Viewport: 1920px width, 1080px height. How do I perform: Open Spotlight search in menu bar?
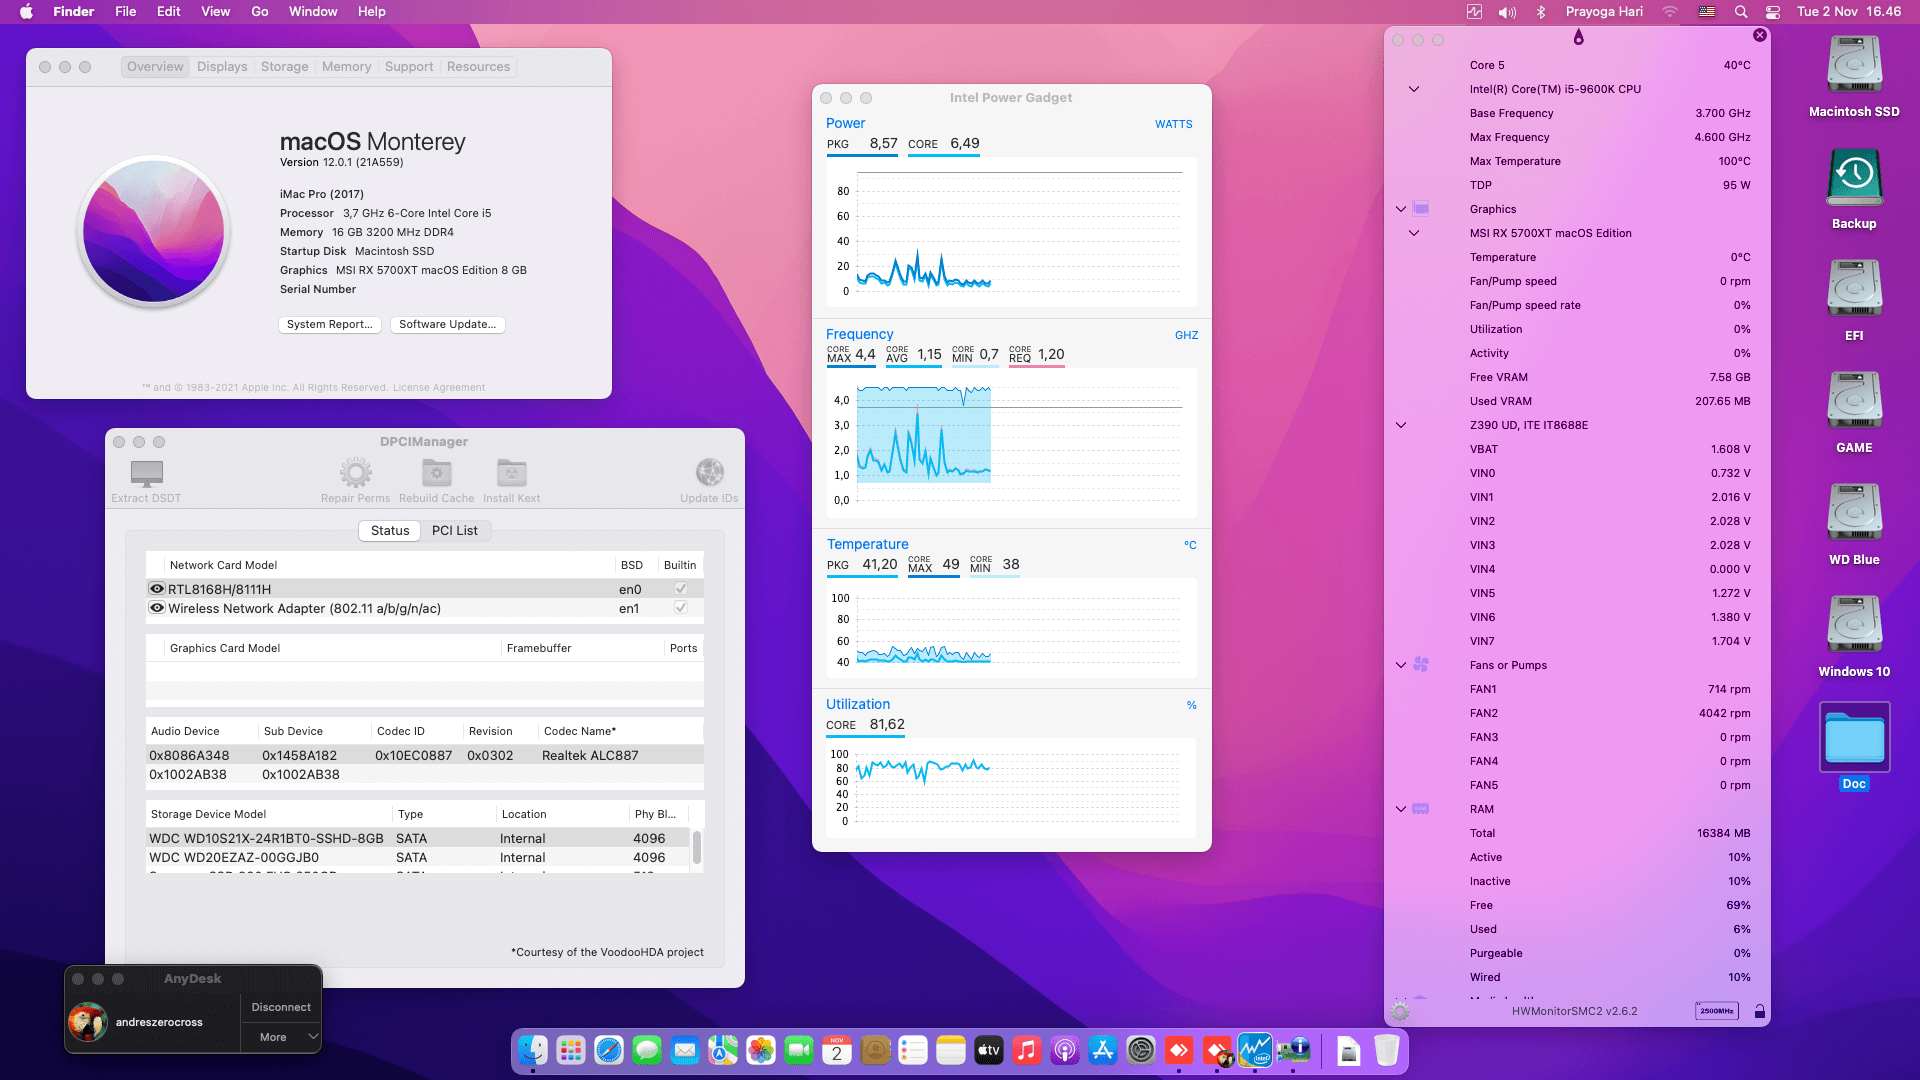[x=1741, y=12]
